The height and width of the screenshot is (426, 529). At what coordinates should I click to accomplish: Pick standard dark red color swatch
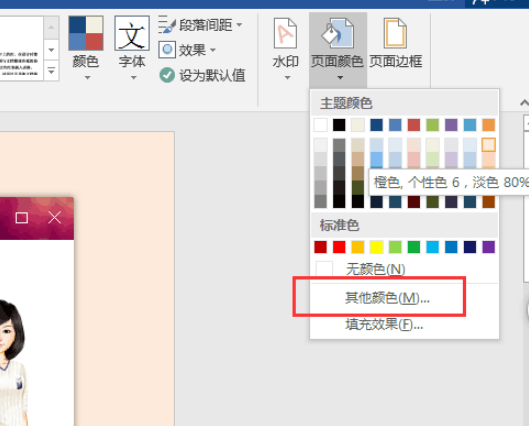click(321, 247)
